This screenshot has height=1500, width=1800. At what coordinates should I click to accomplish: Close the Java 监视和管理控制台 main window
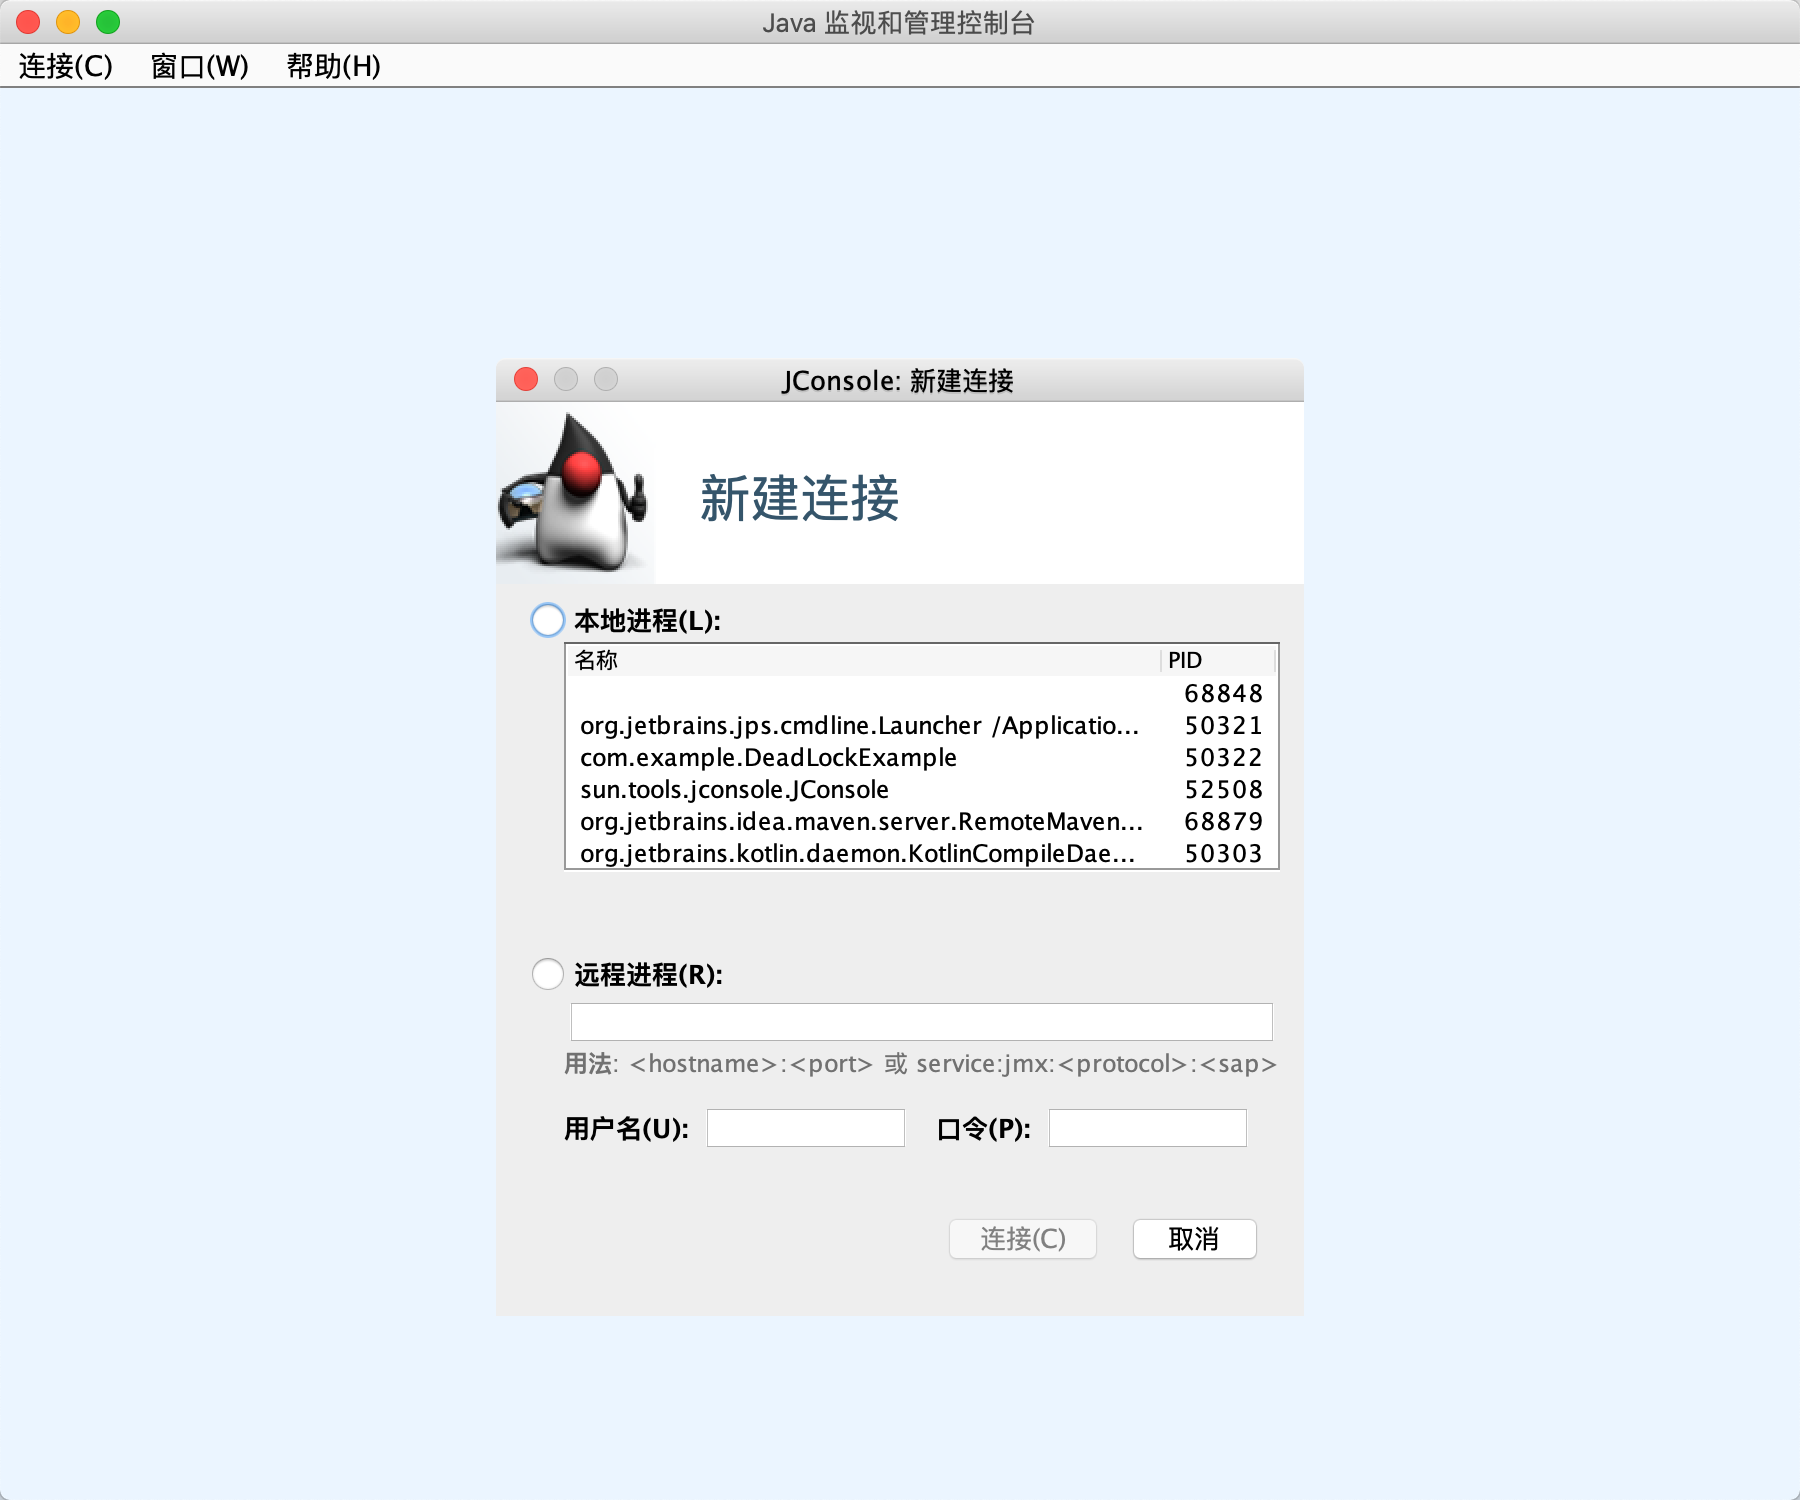click(28, 21)
